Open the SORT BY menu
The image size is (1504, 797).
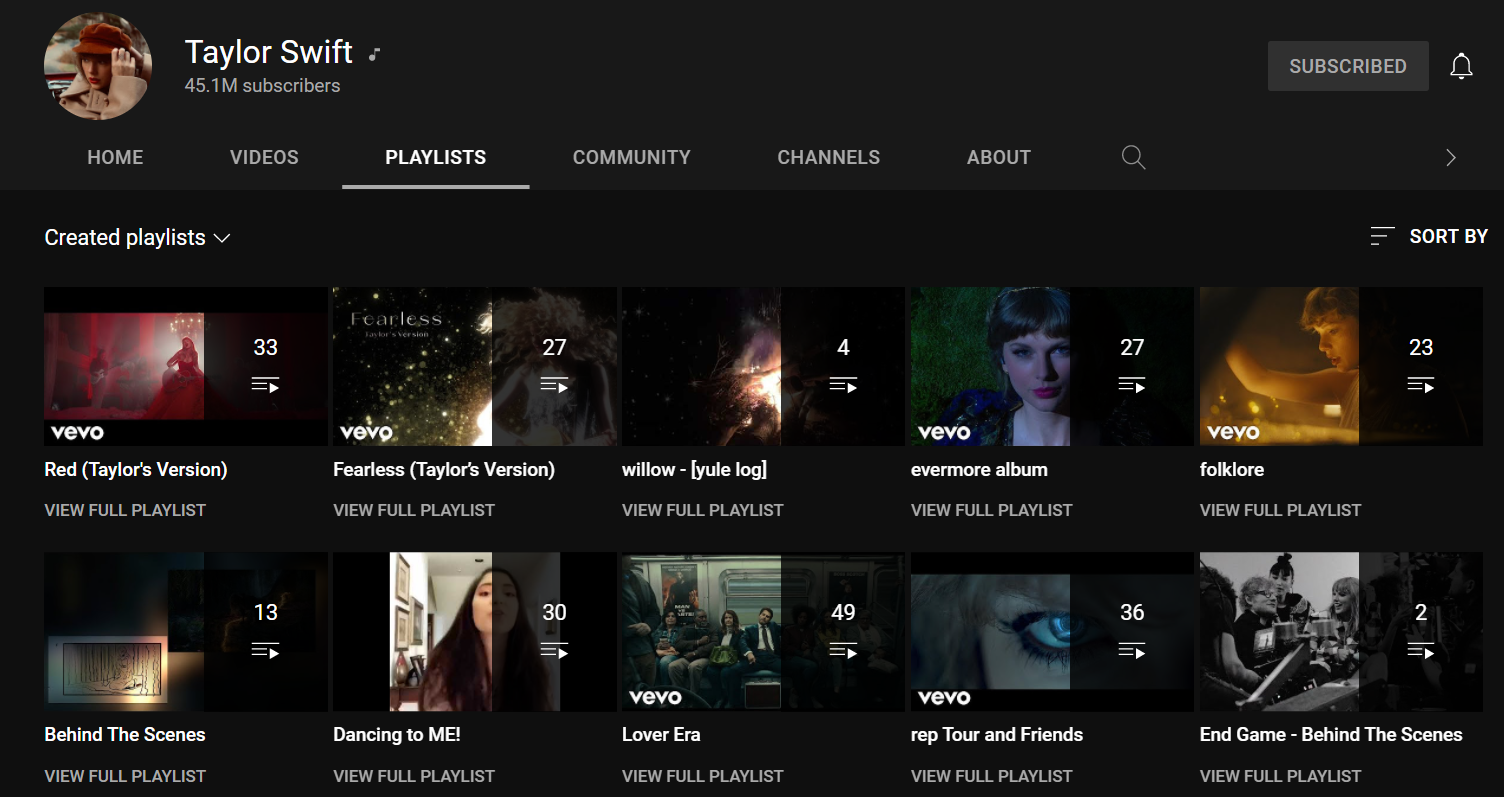[1429, 236]
